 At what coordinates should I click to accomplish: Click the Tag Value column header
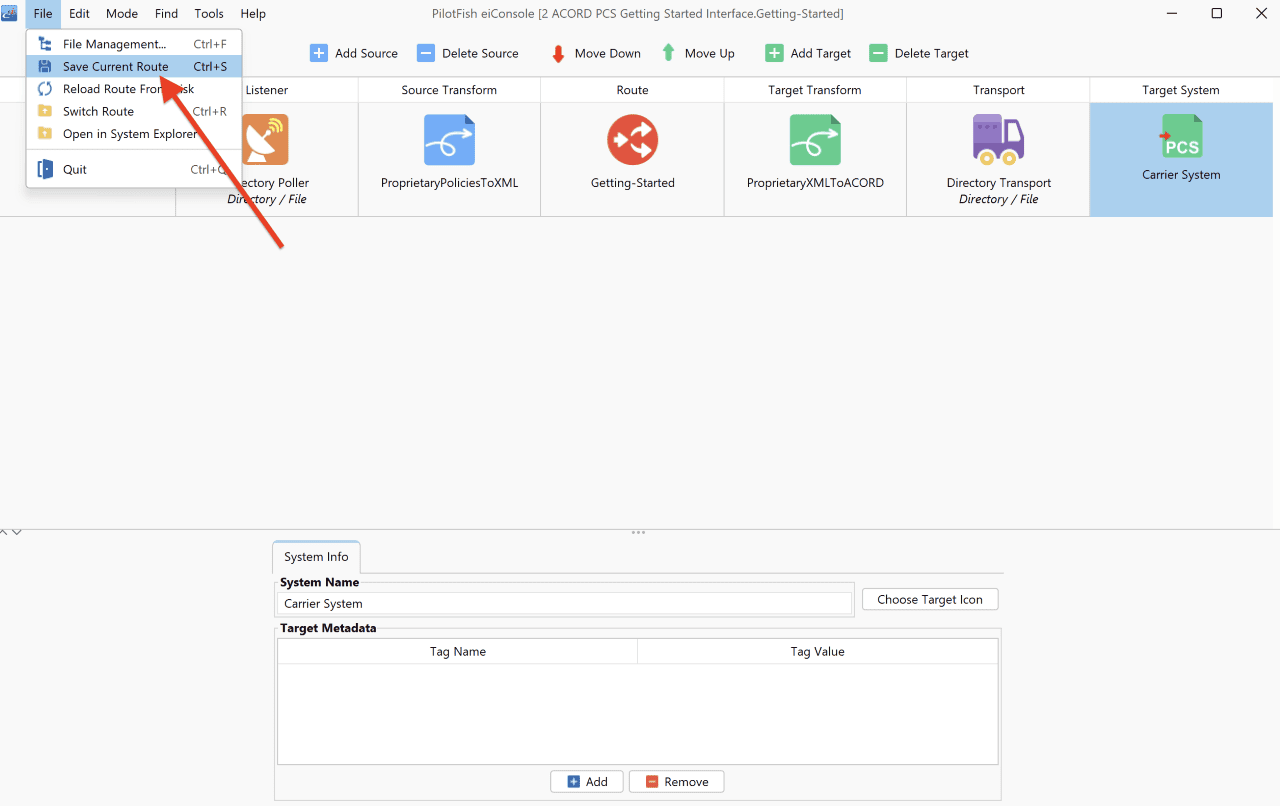point(818,651)
